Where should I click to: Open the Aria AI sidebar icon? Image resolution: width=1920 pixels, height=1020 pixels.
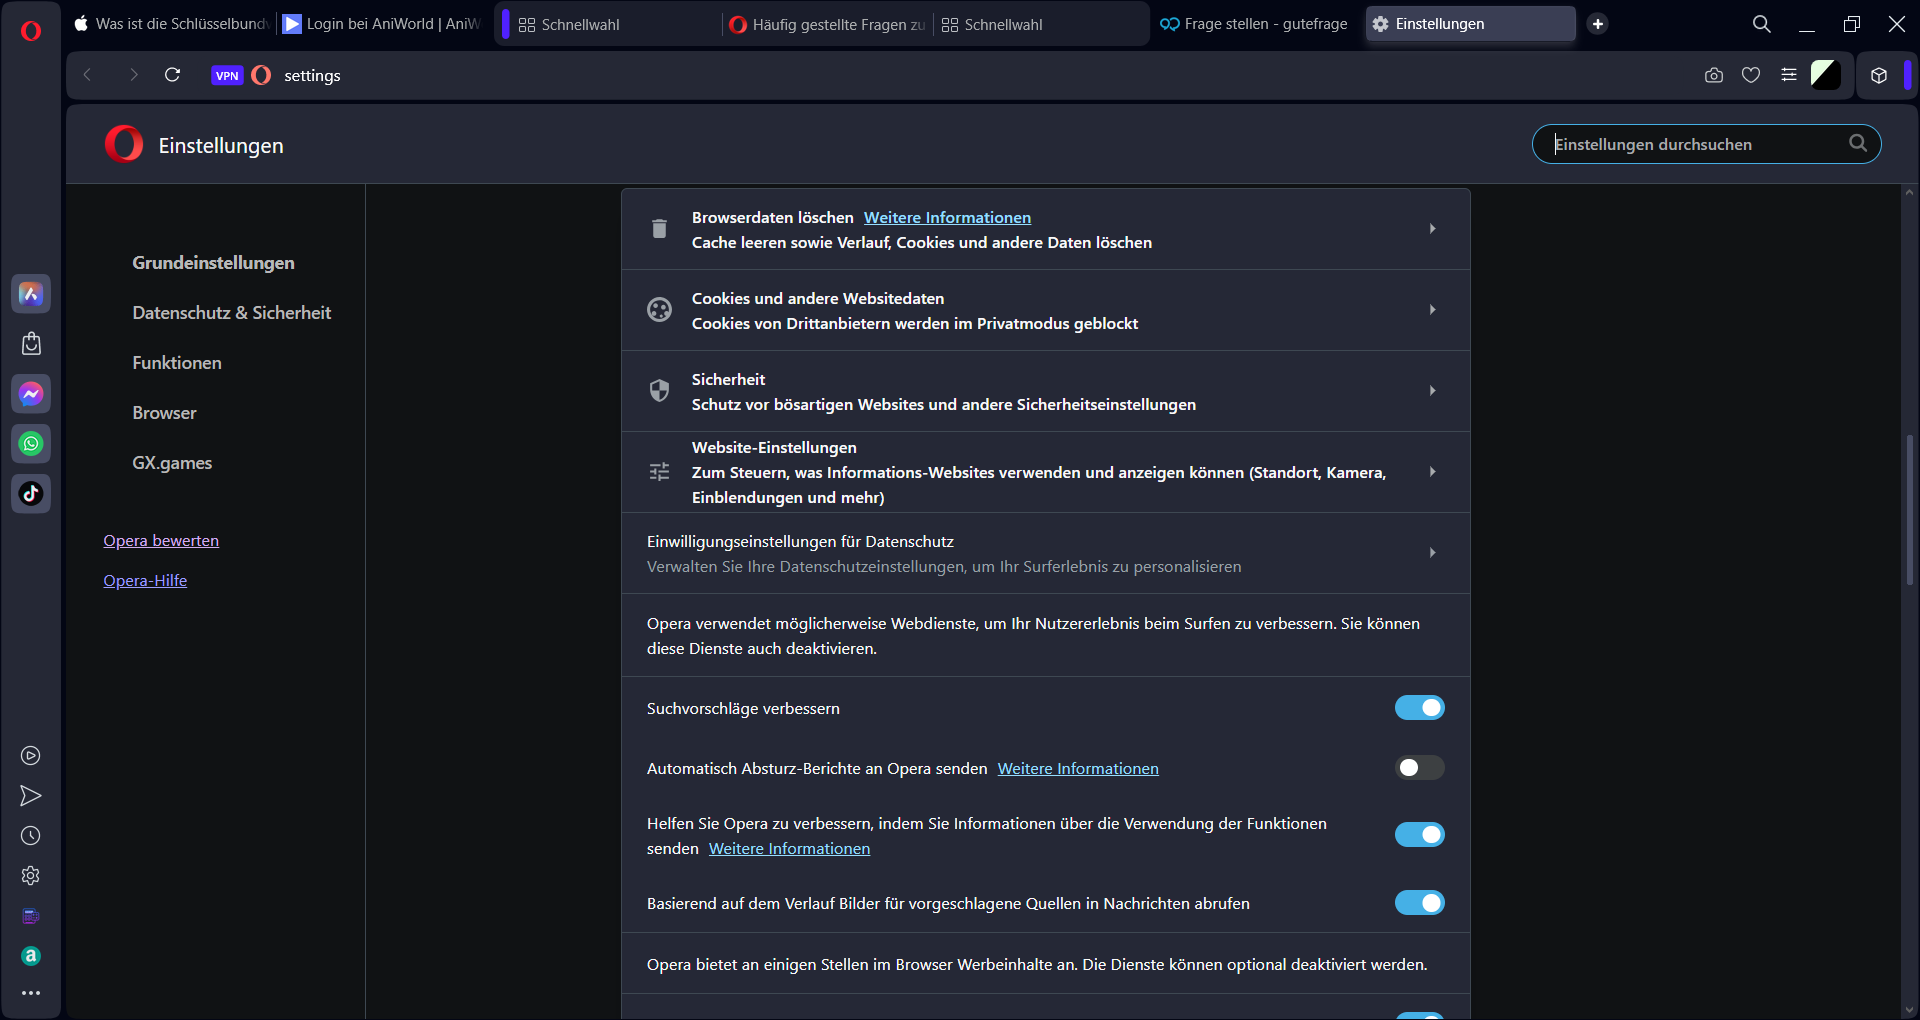tap(31, 294)
